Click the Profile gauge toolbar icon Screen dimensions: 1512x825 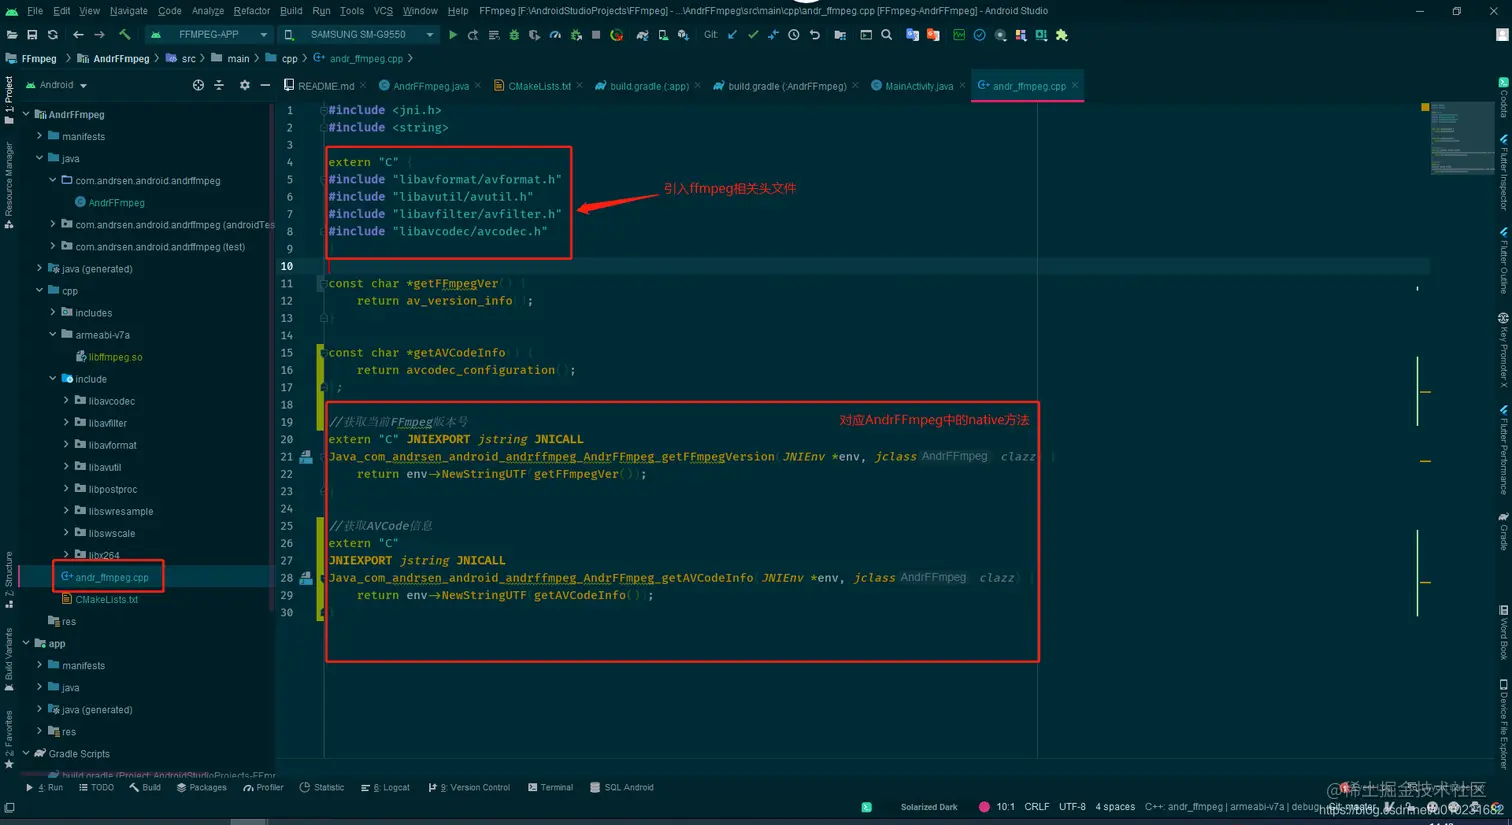pyautogui.click(x=555, y=35)
